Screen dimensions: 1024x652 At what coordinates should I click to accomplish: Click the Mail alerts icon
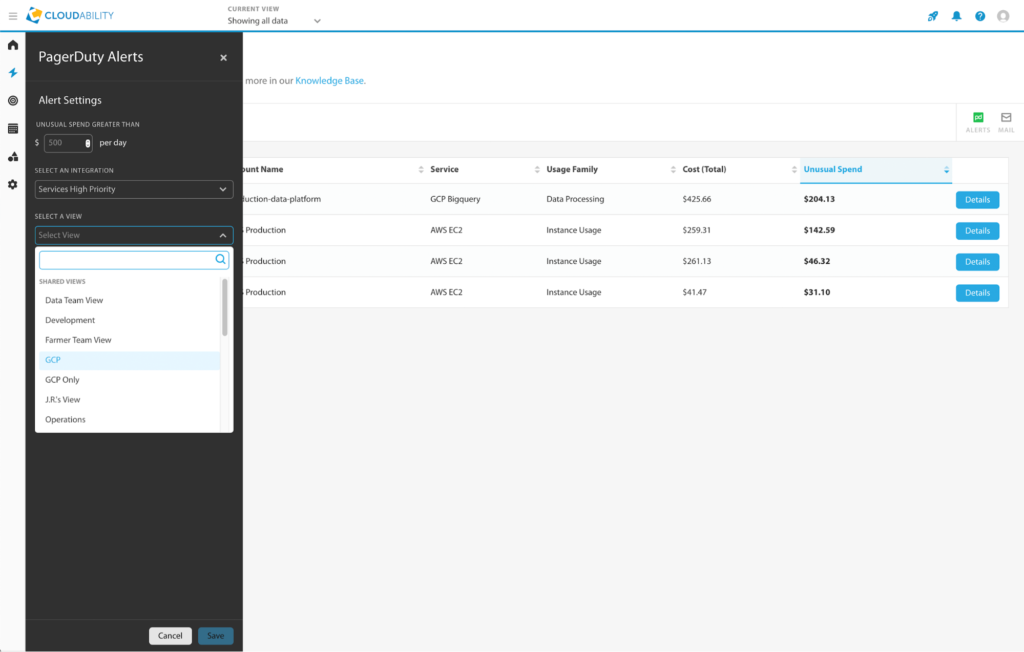1006,122
